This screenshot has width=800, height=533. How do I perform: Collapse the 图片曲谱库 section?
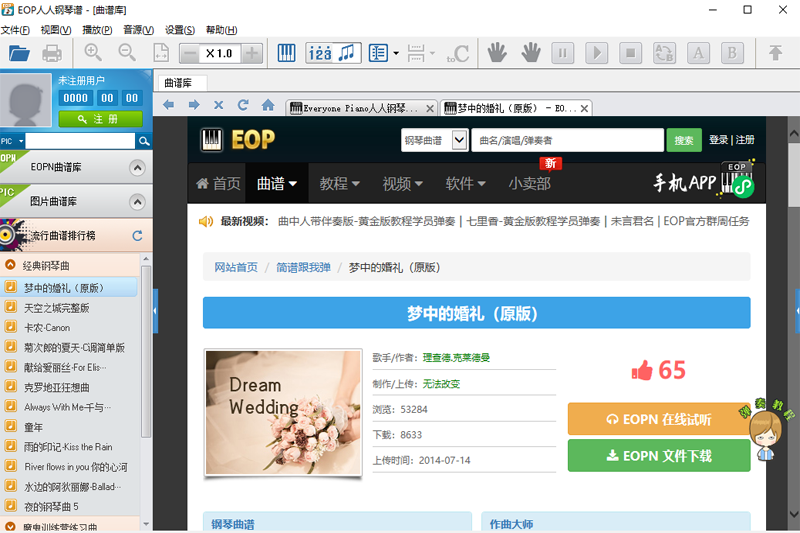137,201
